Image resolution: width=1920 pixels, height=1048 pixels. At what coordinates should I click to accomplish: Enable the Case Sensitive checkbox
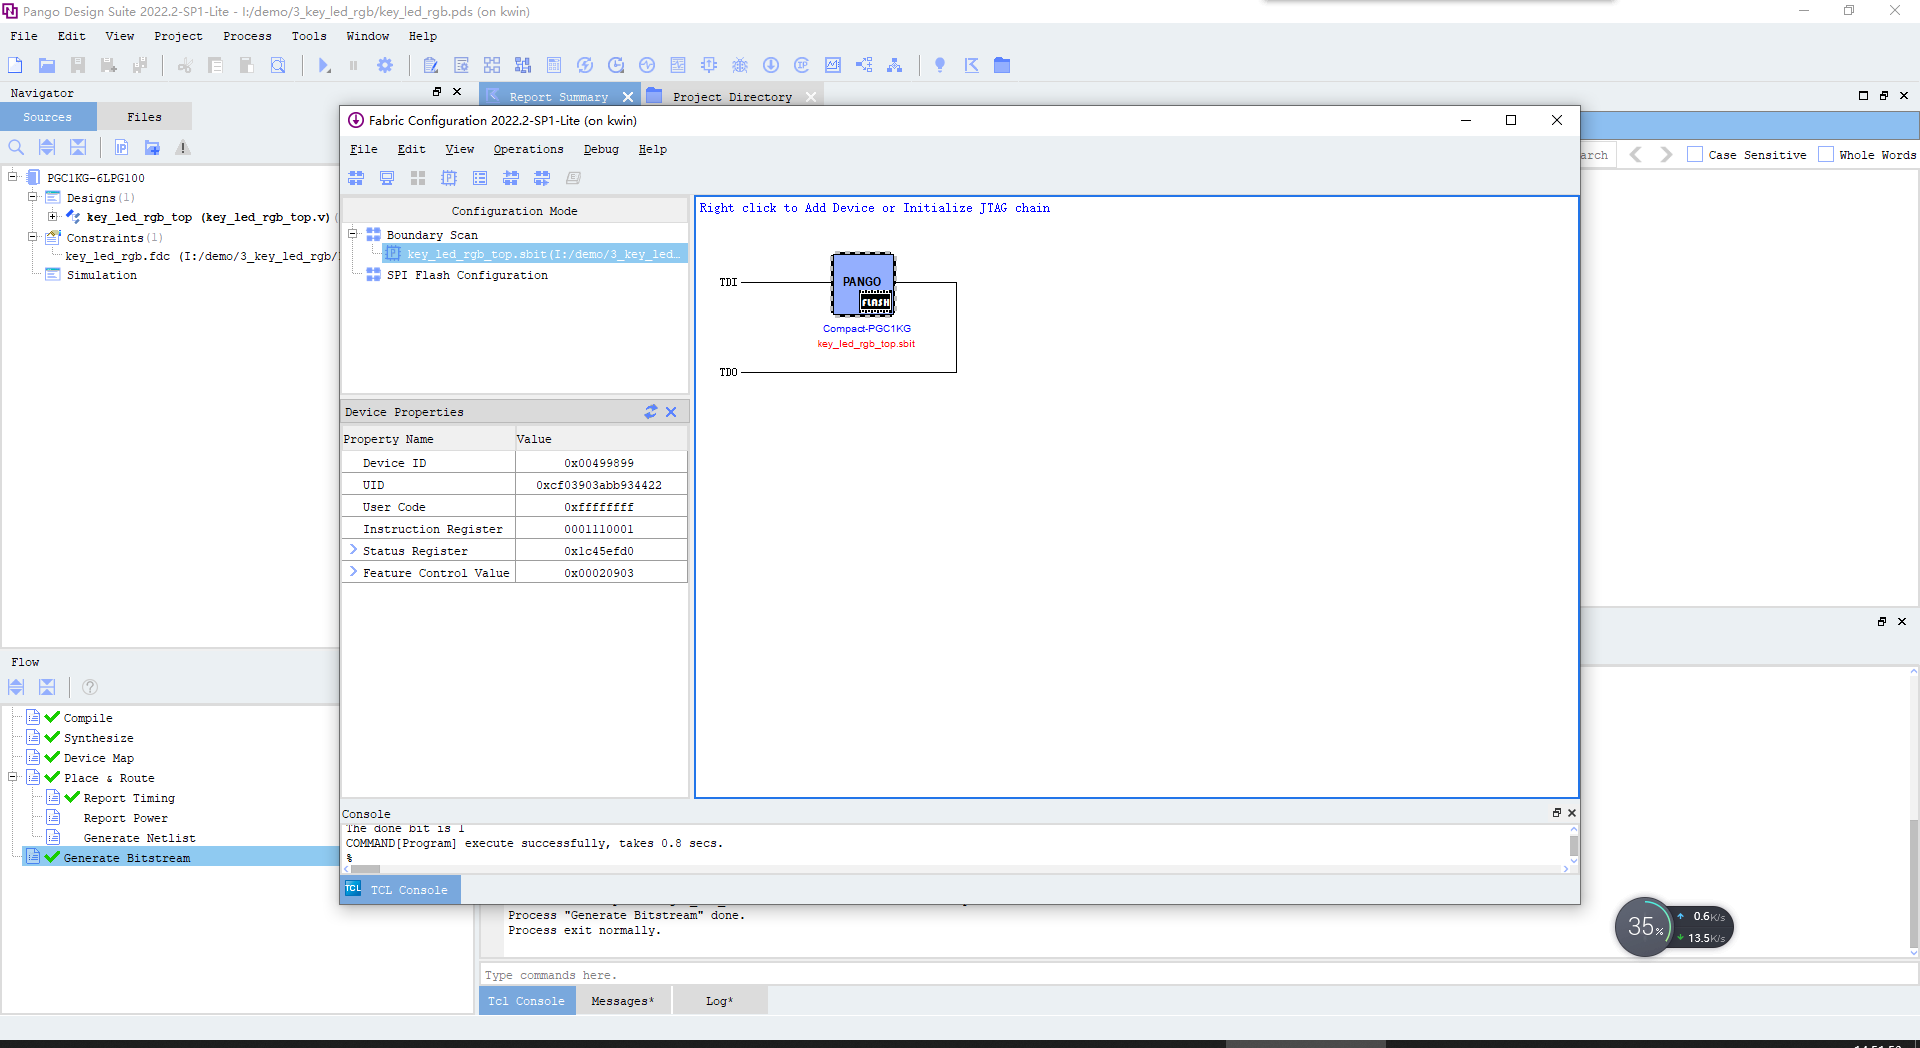[x=1695, y=155]
